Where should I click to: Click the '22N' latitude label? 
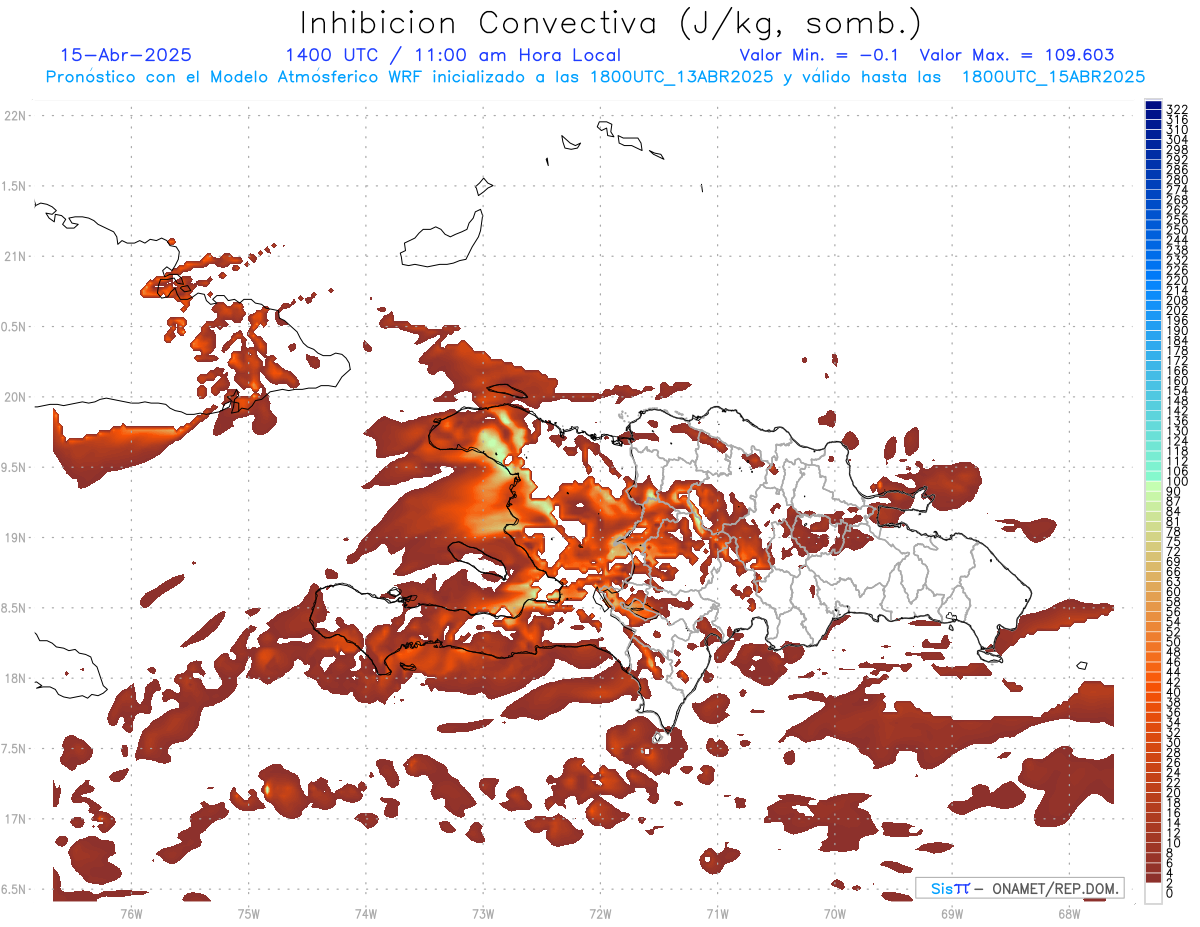15,116
